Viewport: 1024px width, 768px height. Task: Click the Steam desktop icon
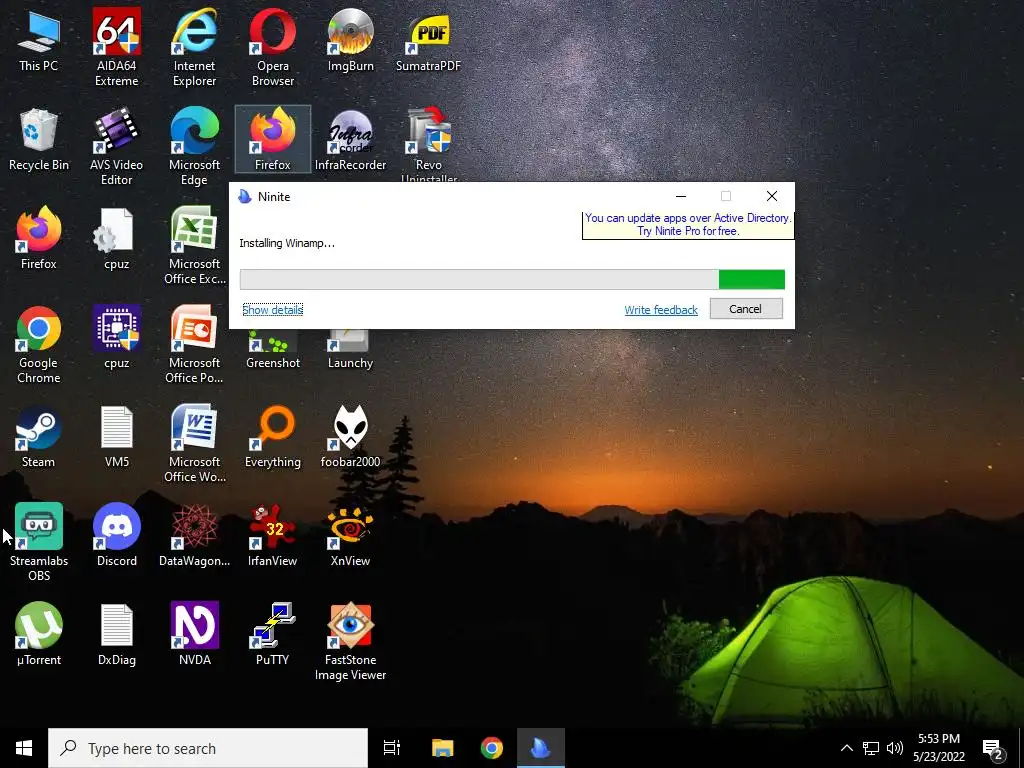pyautogui.click(x=39, y=438)
